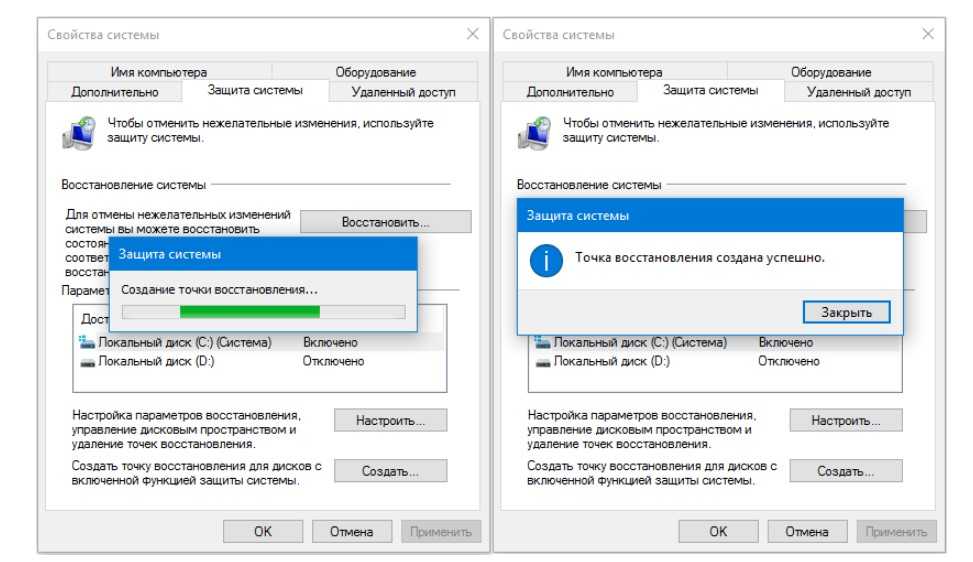Viewport: 973px width, 562px height.
Task: Click the computer protection icon in right dialog
Action: click(x=534, y=132)
